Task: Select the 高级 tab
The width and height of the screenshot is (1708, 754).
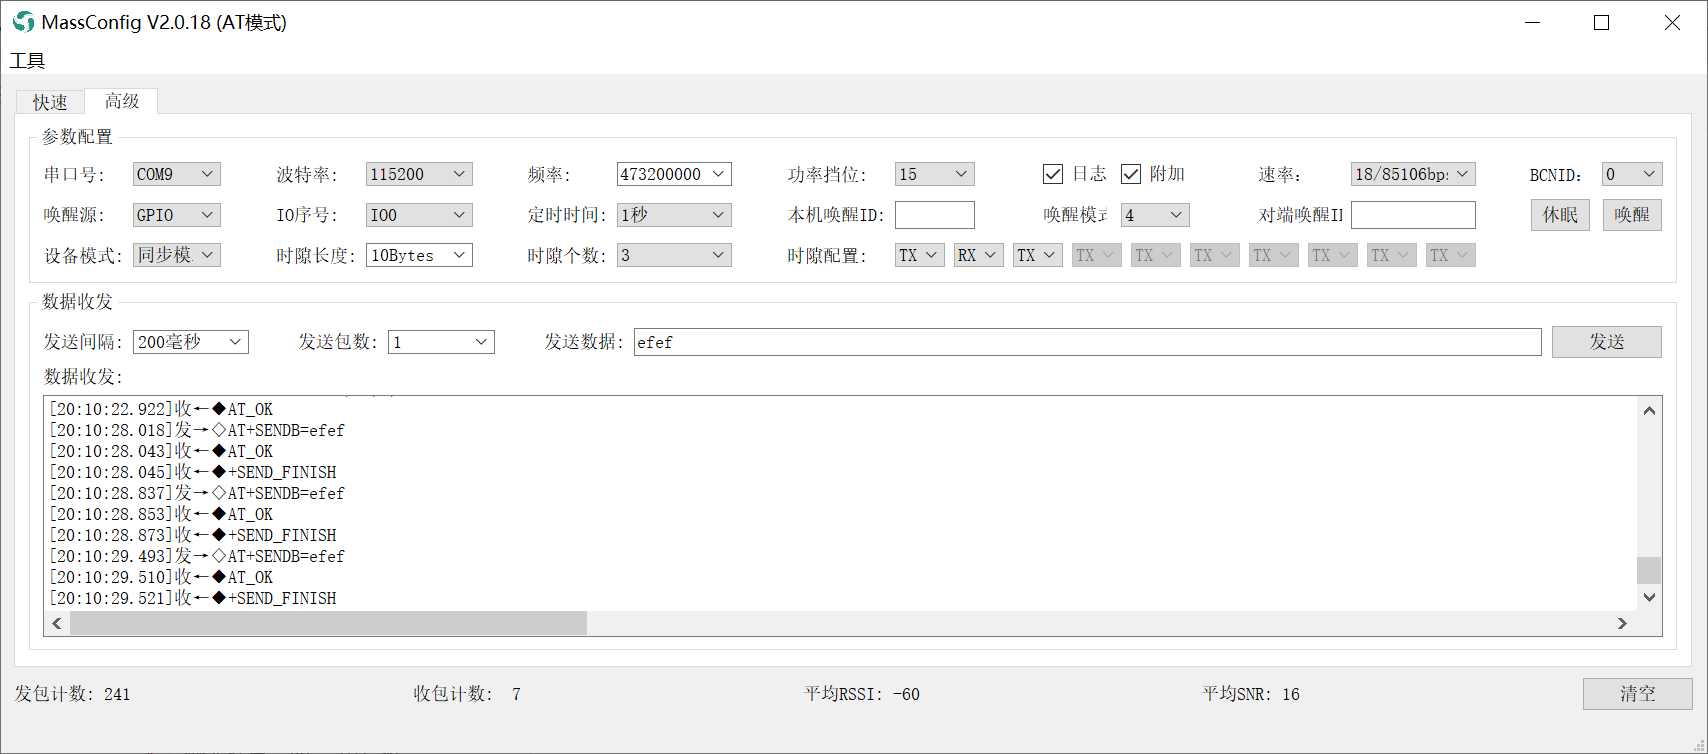Action: click(122, 101)
